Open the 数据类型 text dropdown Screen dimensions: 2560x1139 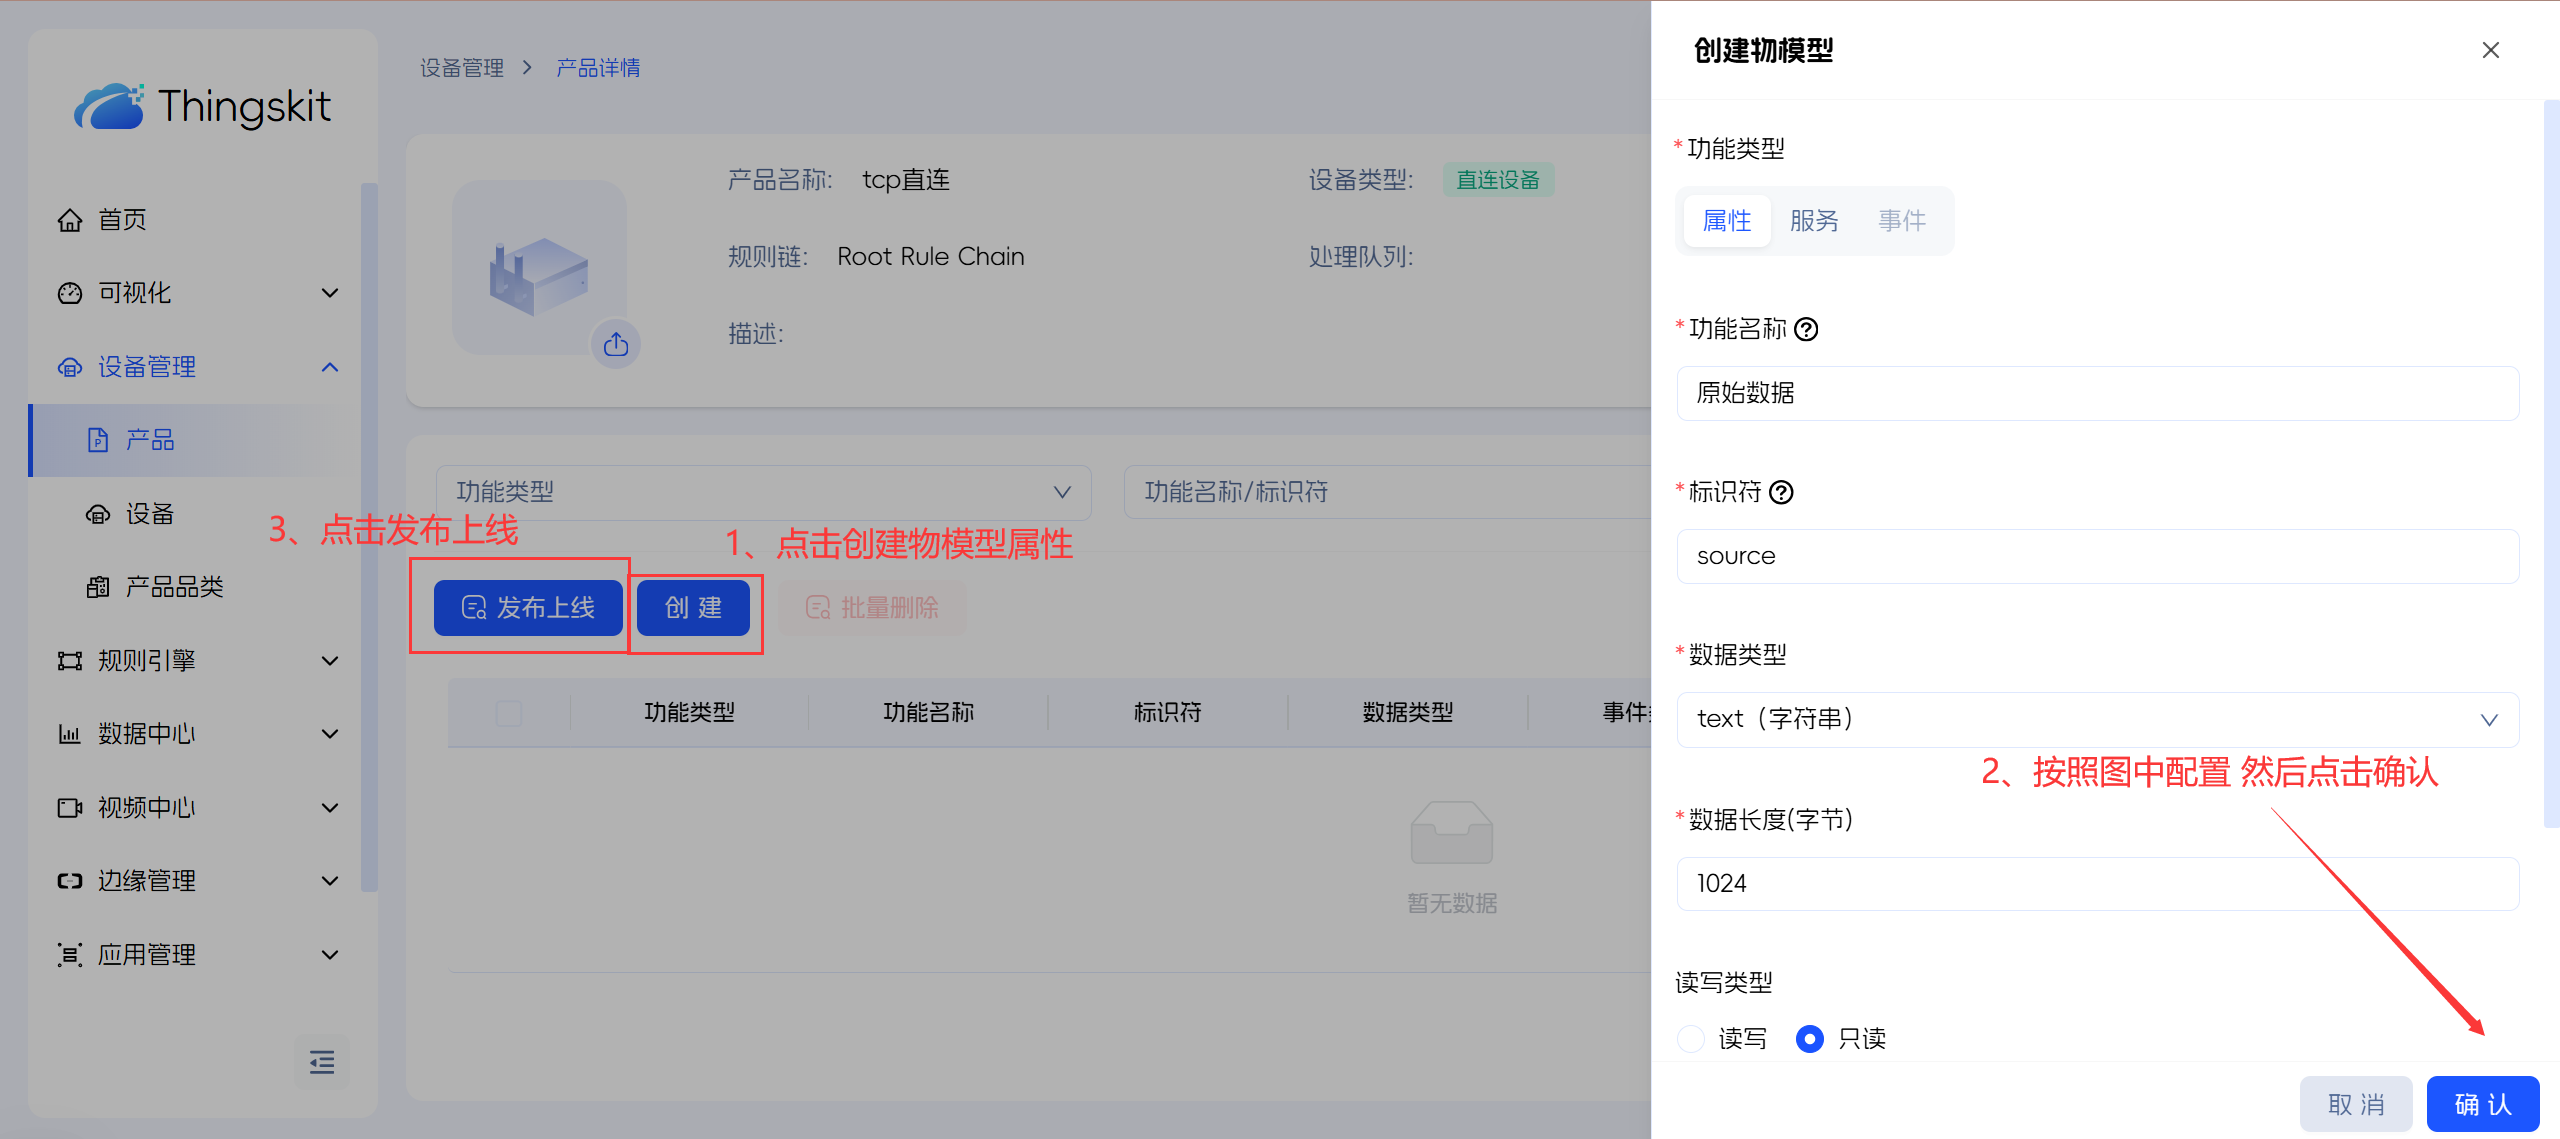(x=2097, y=719)
